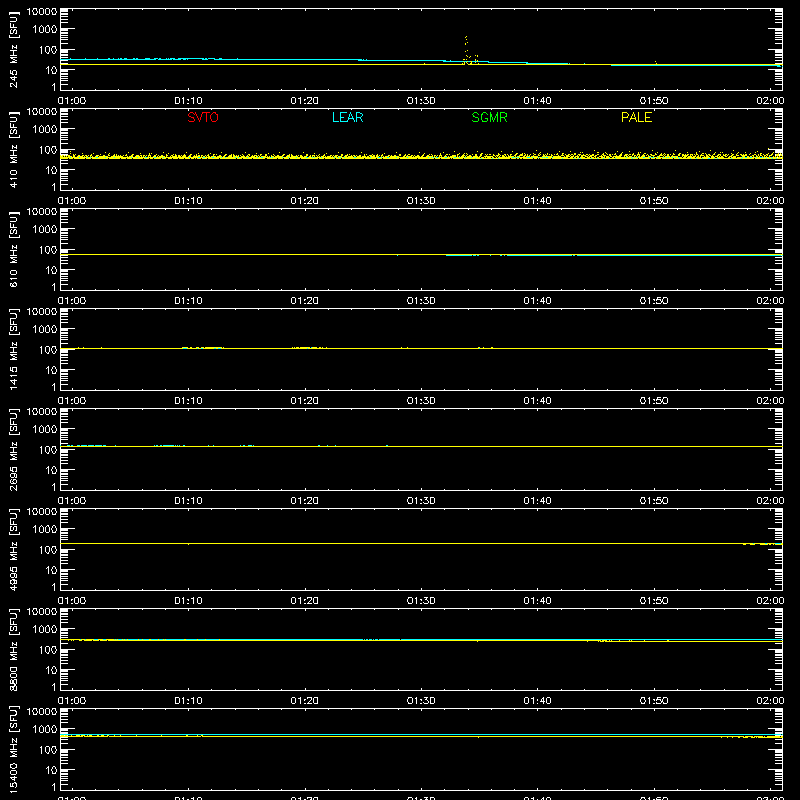Image resolution: width=800 pixels, height=800 pixels.
Task: Click the yellow PALE station legend label
Action: pos(636,117)
